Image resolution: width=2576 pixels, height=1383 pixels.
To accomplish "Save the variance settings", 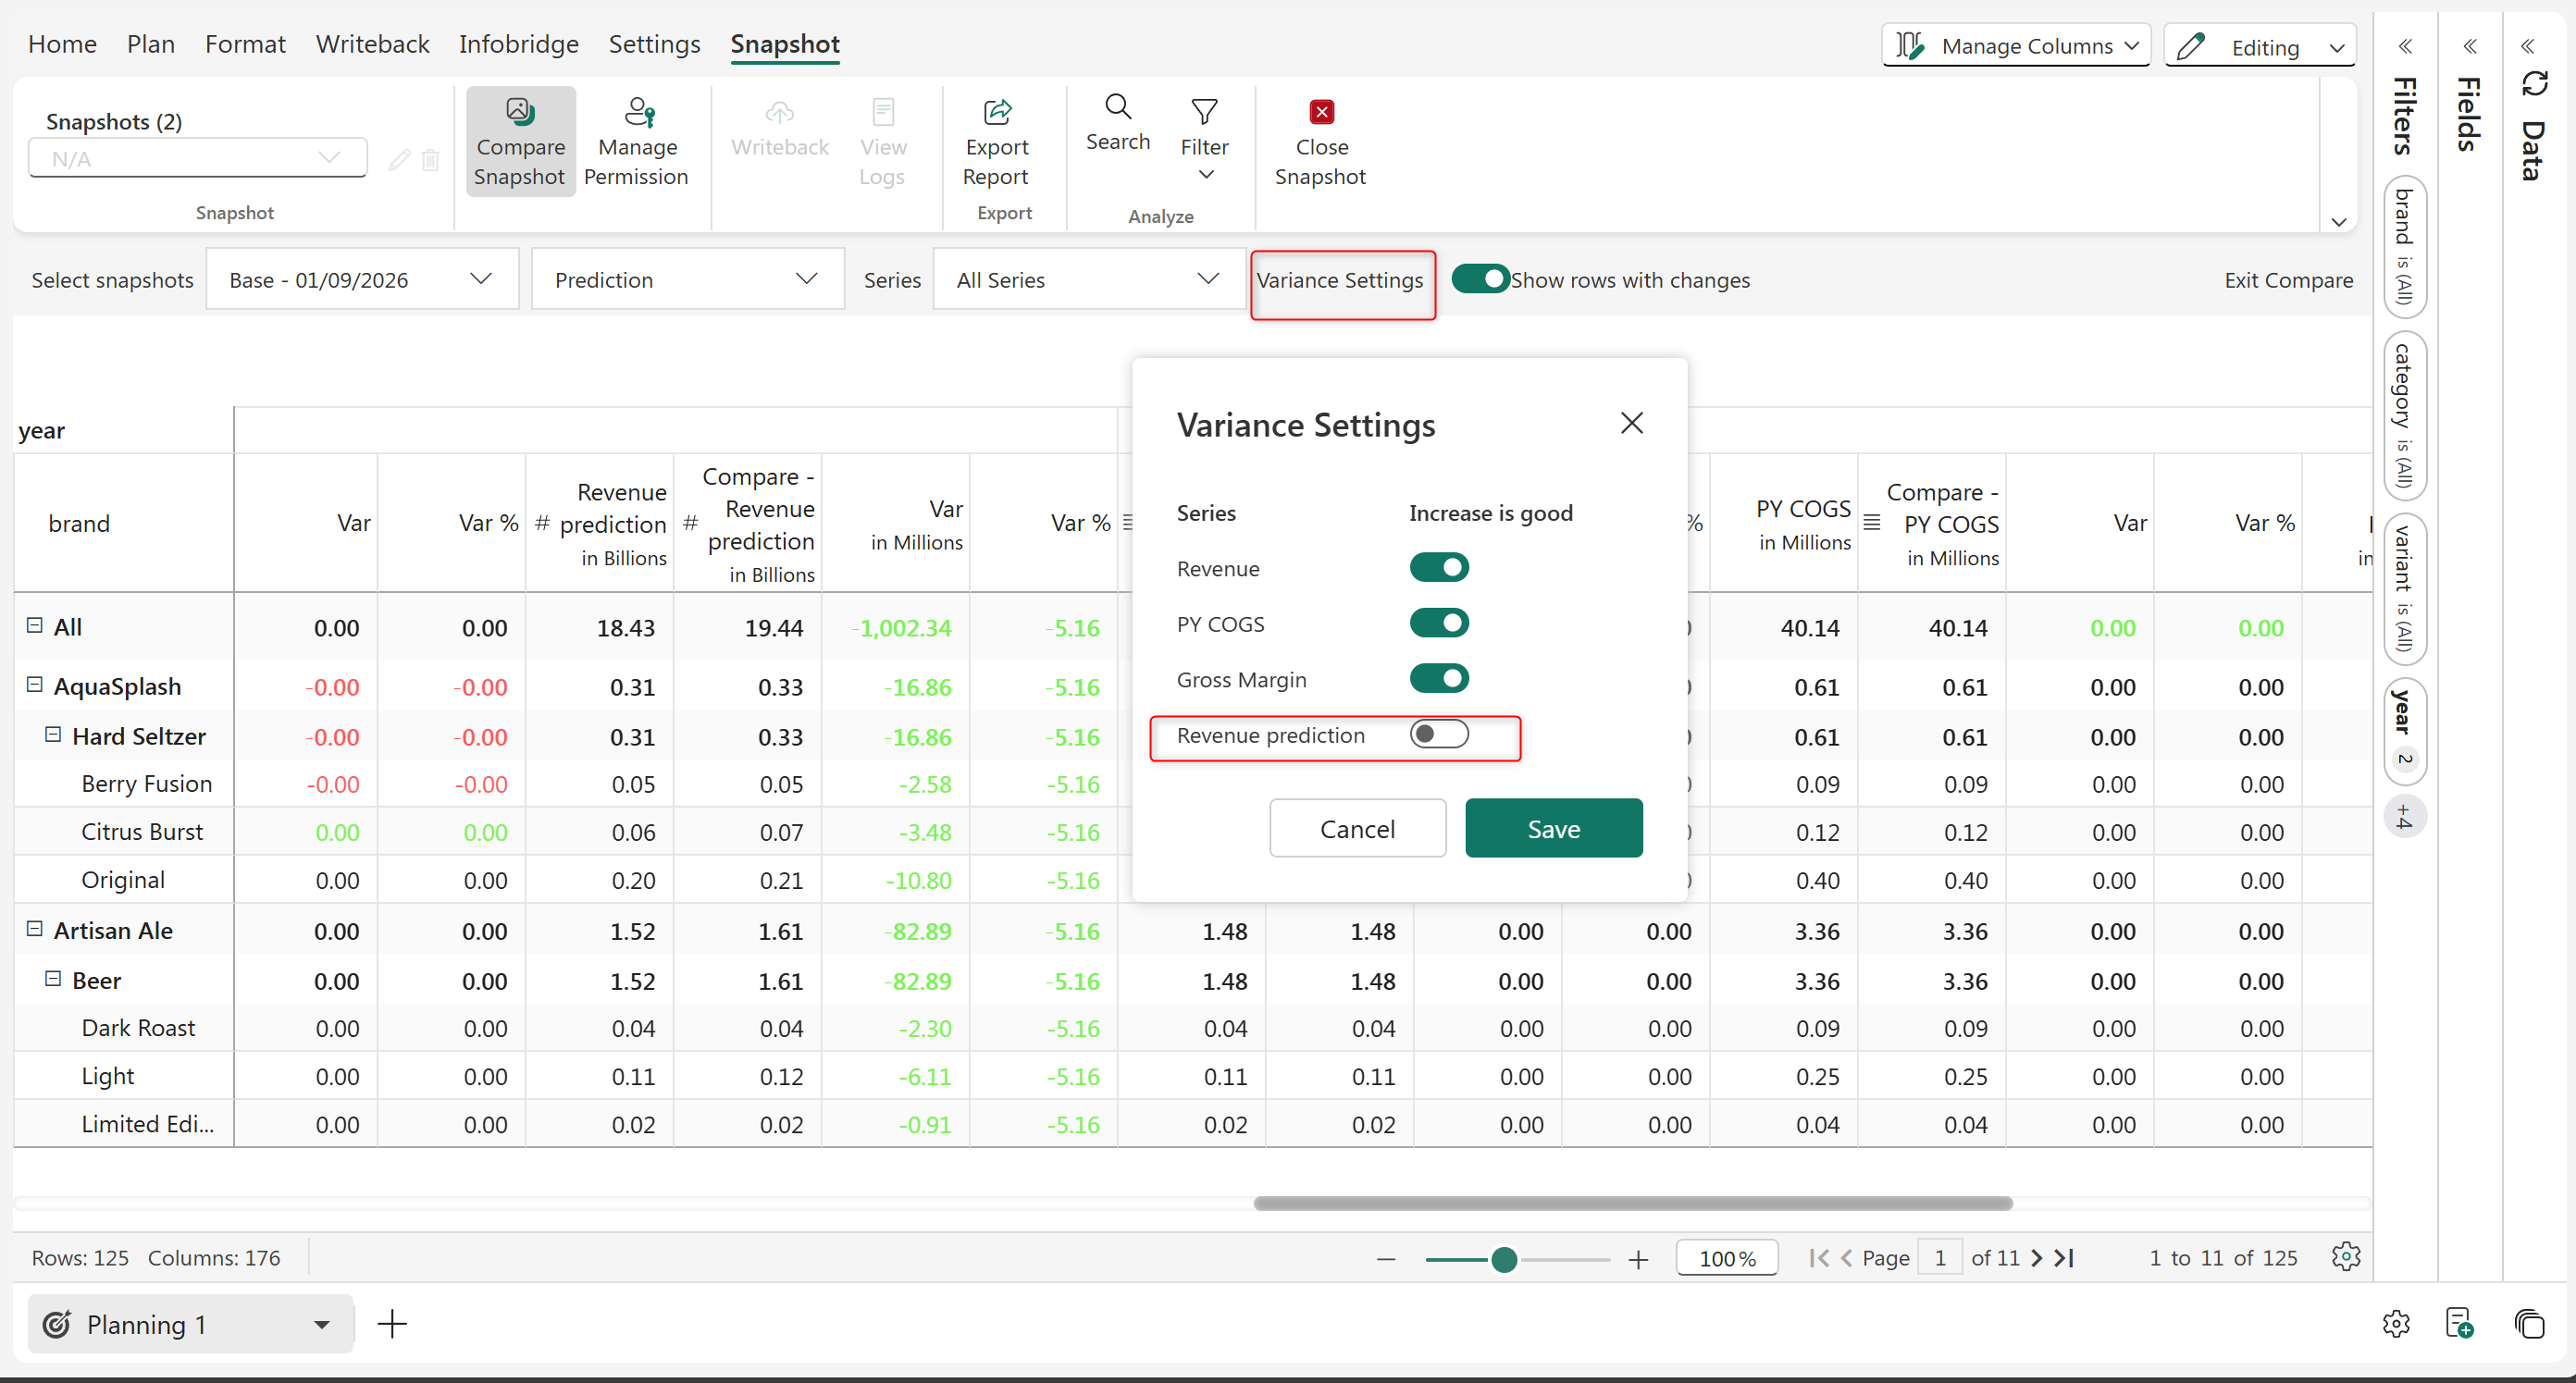I will (1553, 828).
